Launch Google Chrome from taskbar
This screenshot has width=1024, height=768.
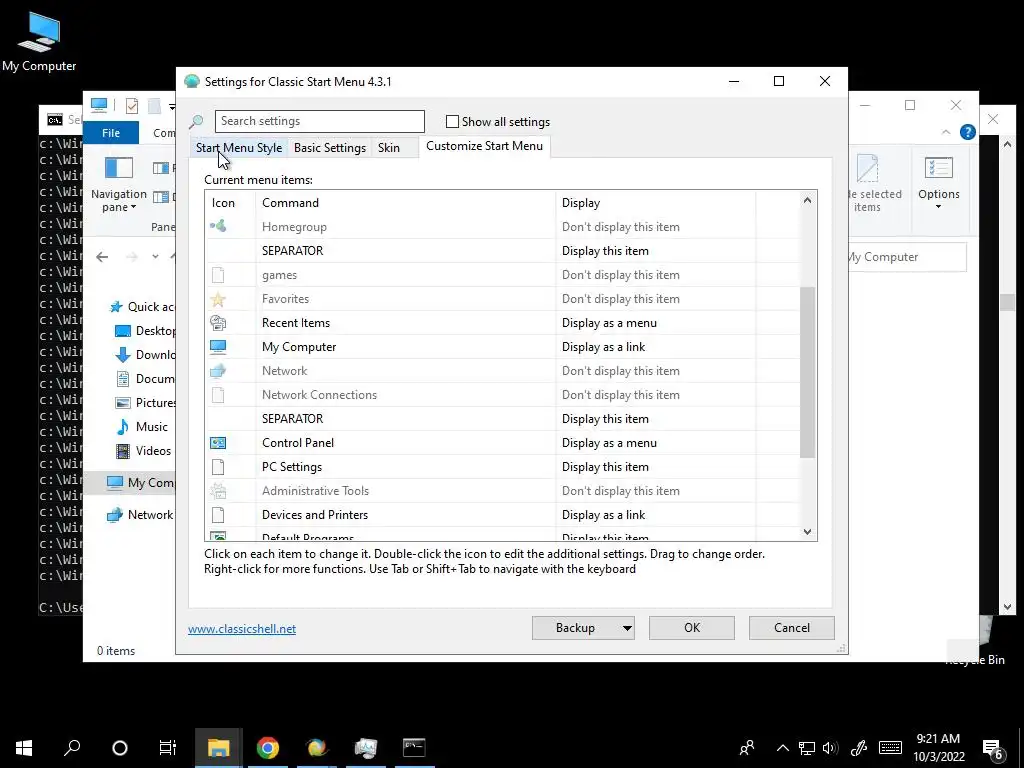click(268, 747)
